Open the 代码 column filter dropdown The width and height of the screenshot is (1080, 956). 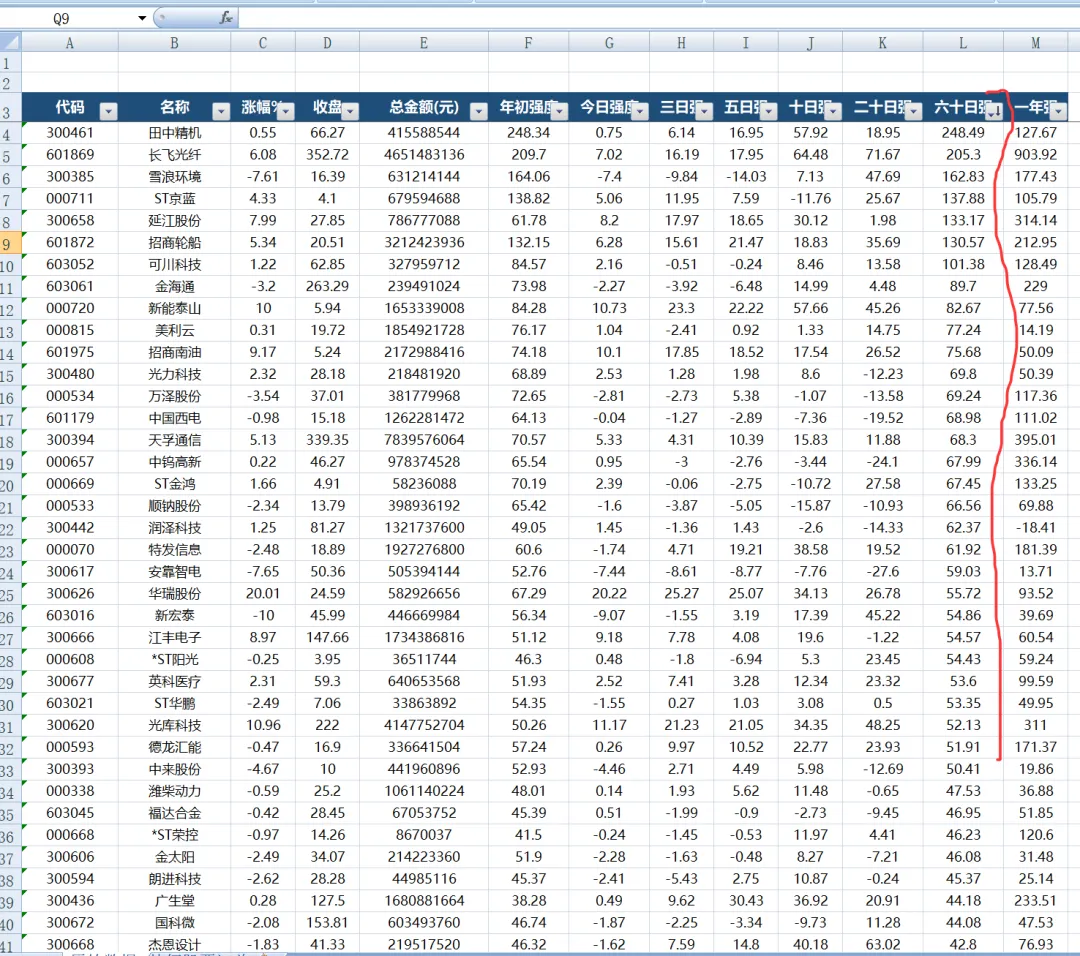[x=108, y=111]
